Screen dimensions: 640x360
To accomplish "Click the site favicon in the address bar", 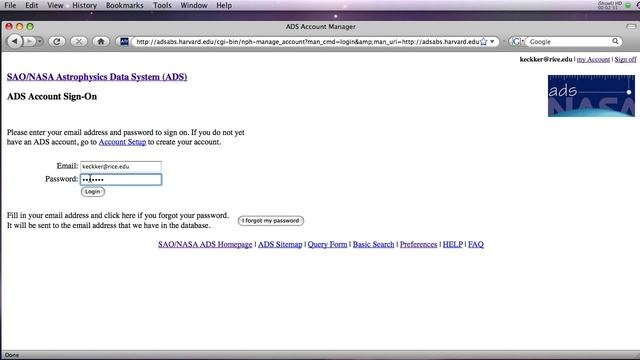I will tap(124, 42).
